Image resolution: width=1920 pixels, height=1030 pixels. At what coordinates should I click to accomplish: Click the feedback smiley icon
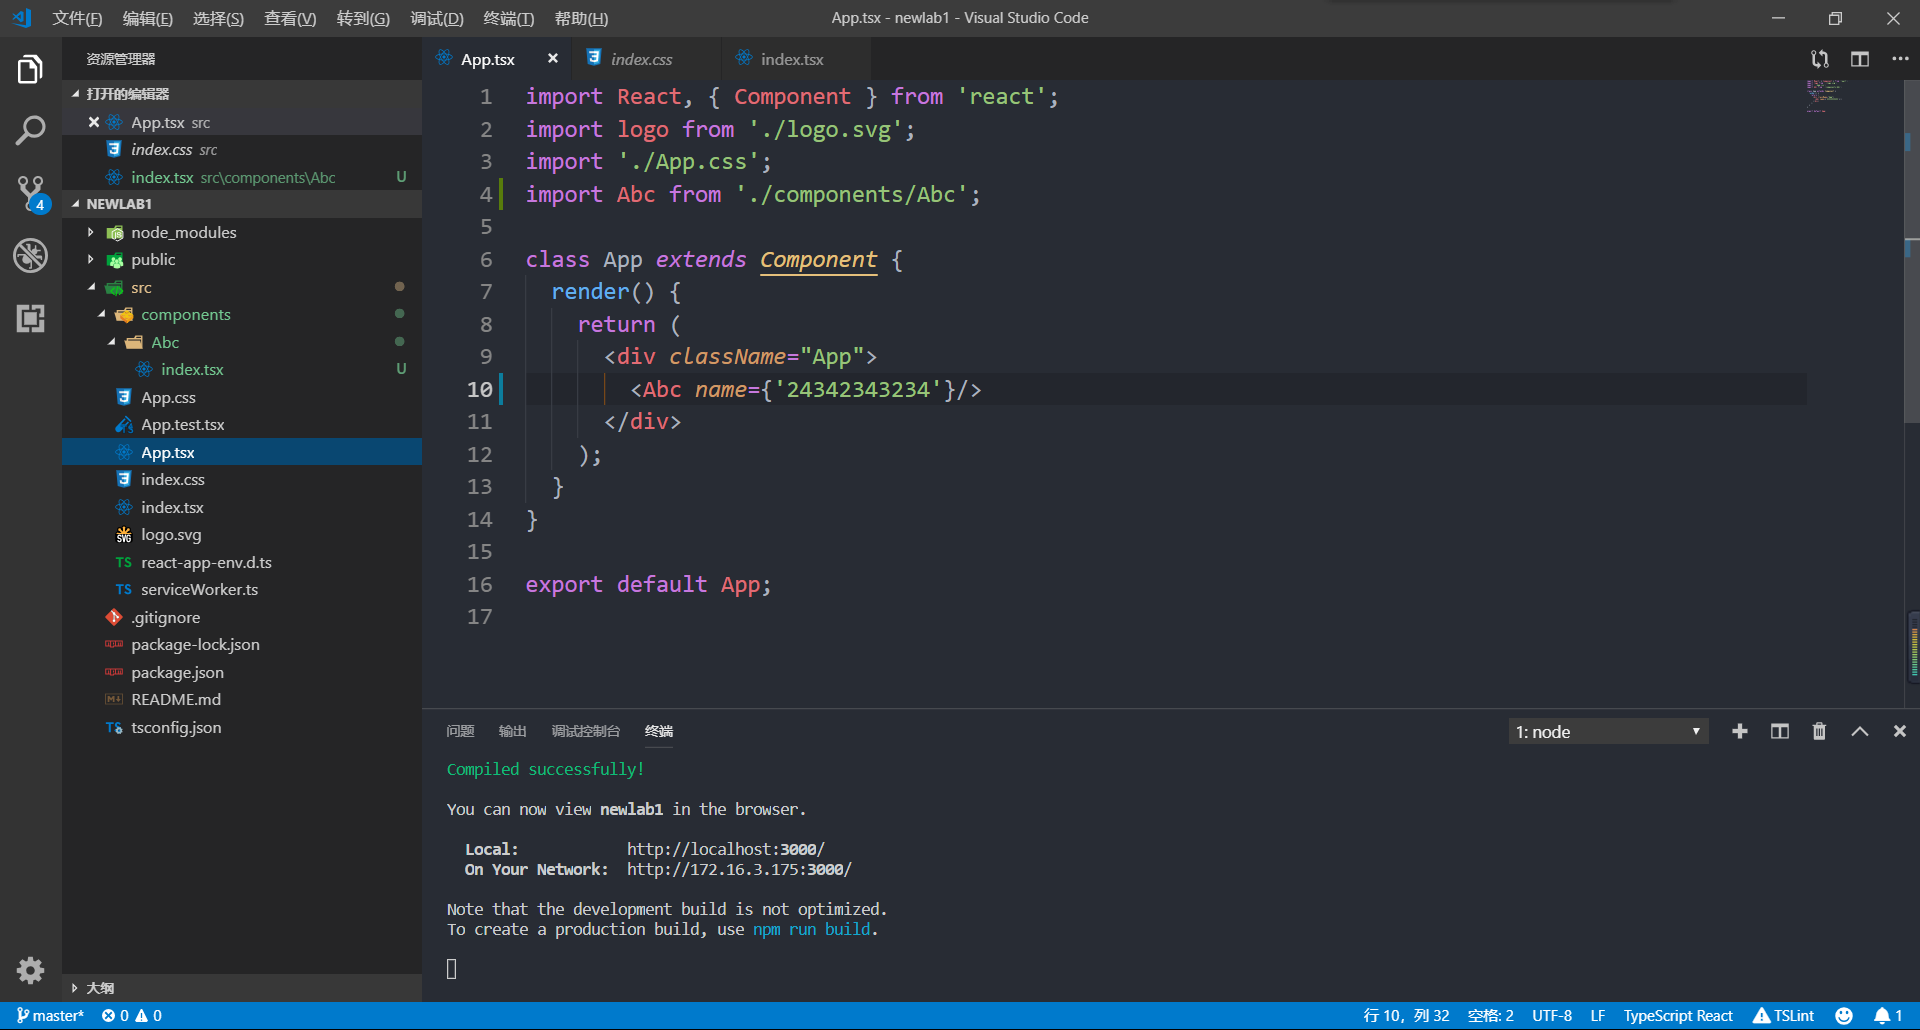pyautogui.click(x=1844, y=1016)
